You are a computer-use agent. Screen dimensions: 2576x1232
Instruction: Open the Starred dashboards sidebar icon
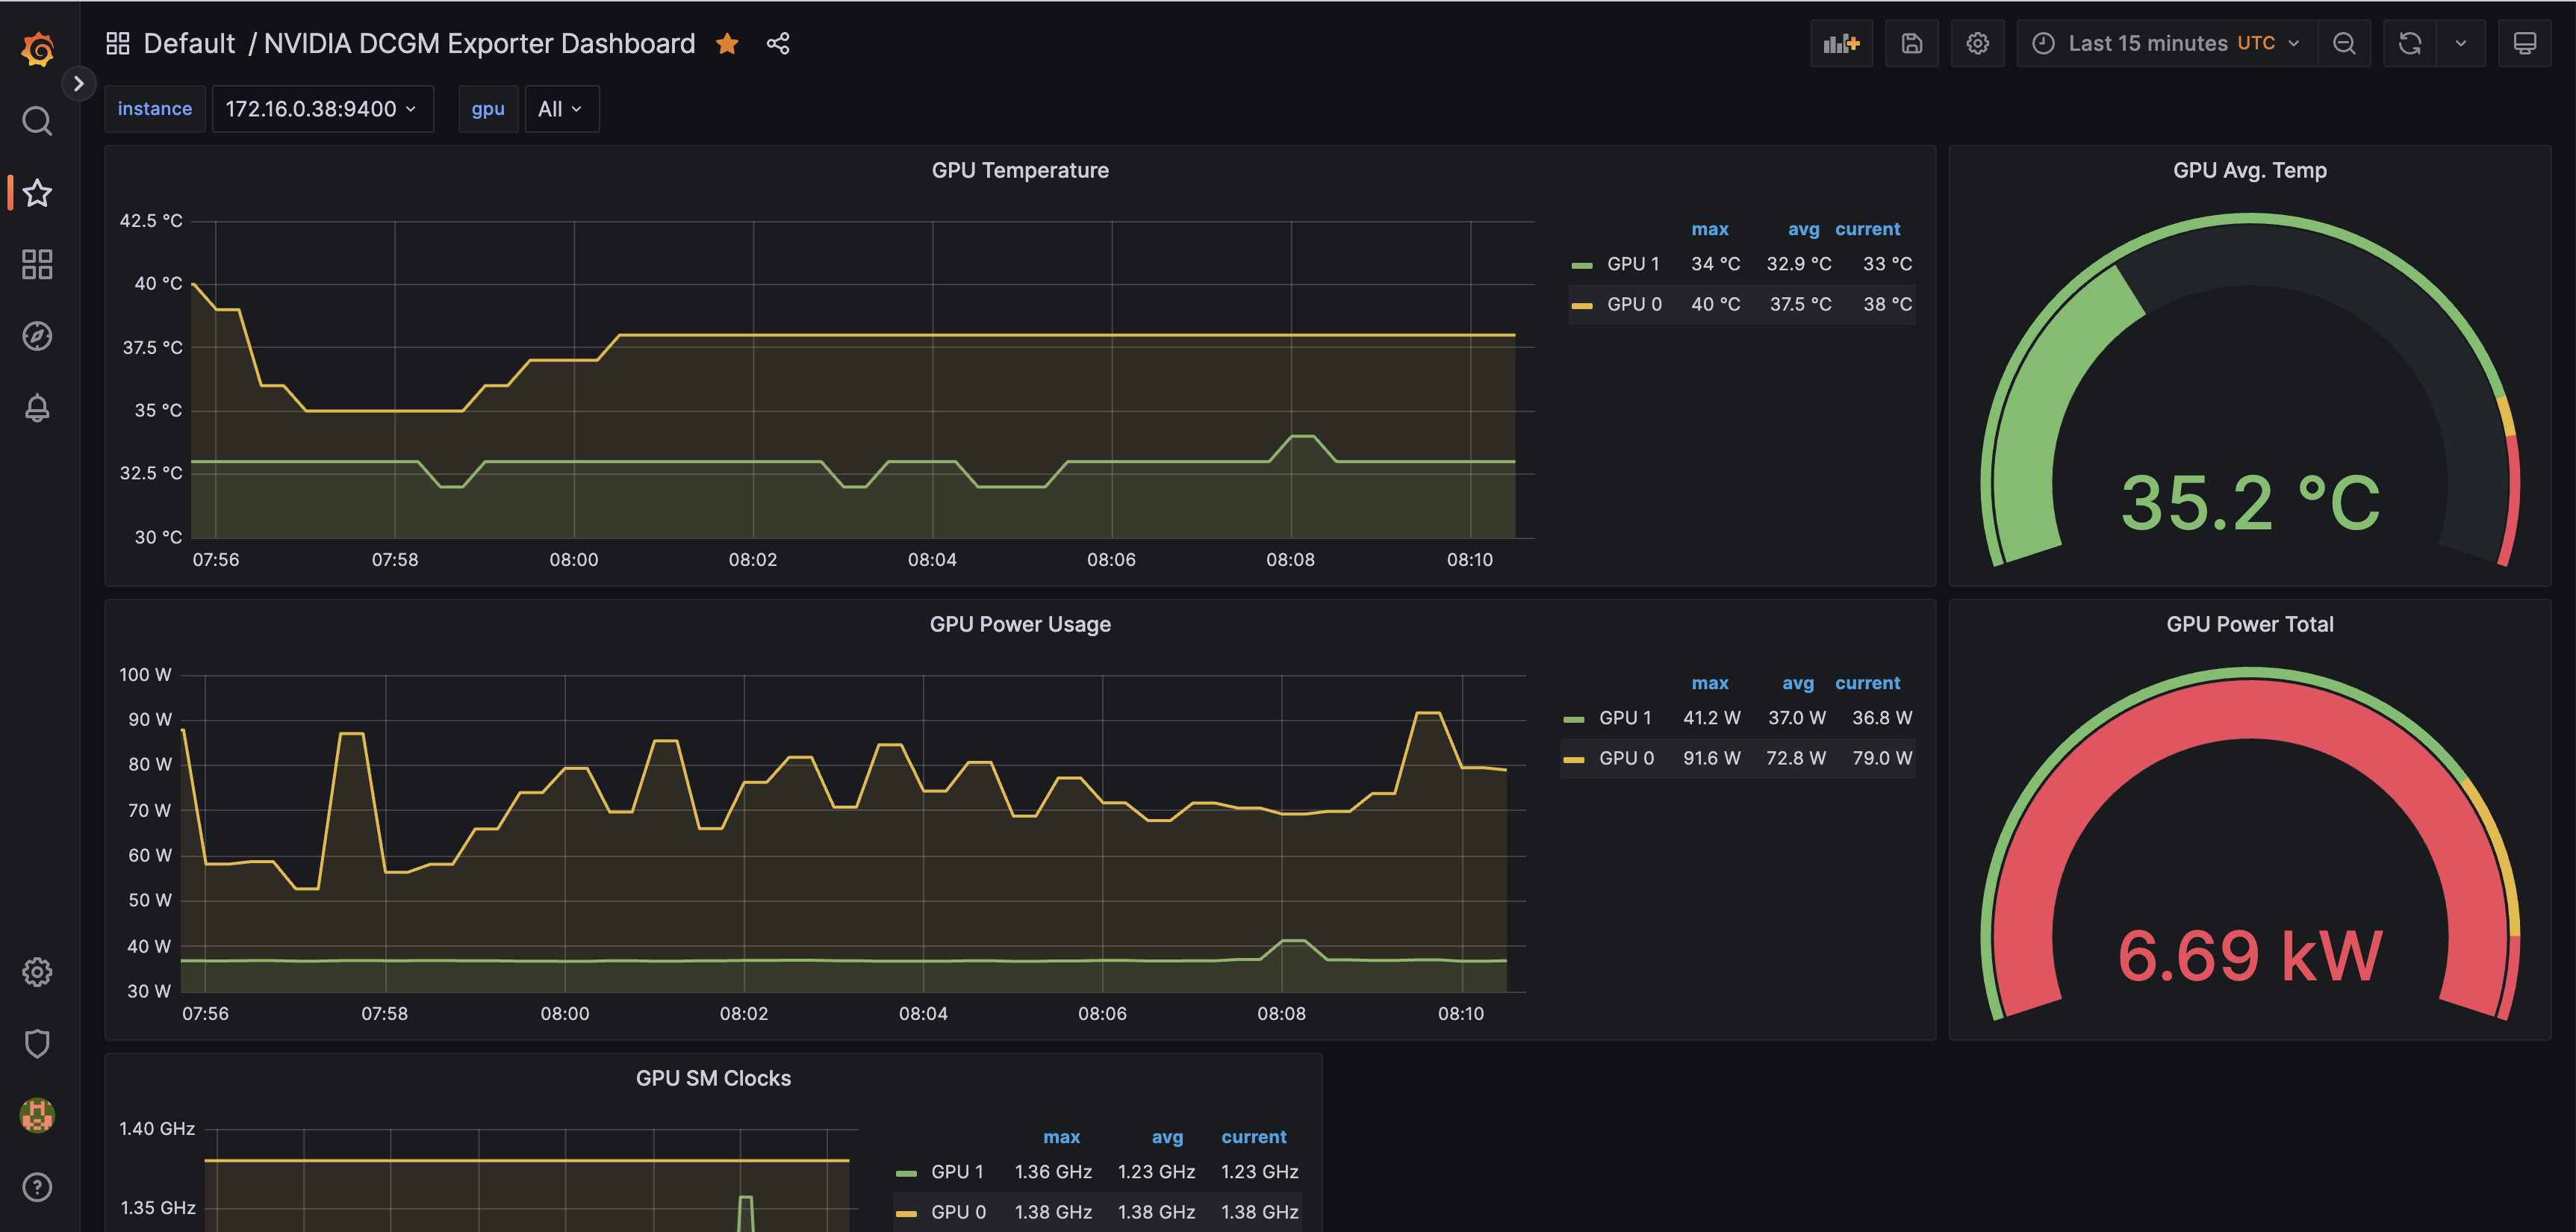[x=37, y=193]
